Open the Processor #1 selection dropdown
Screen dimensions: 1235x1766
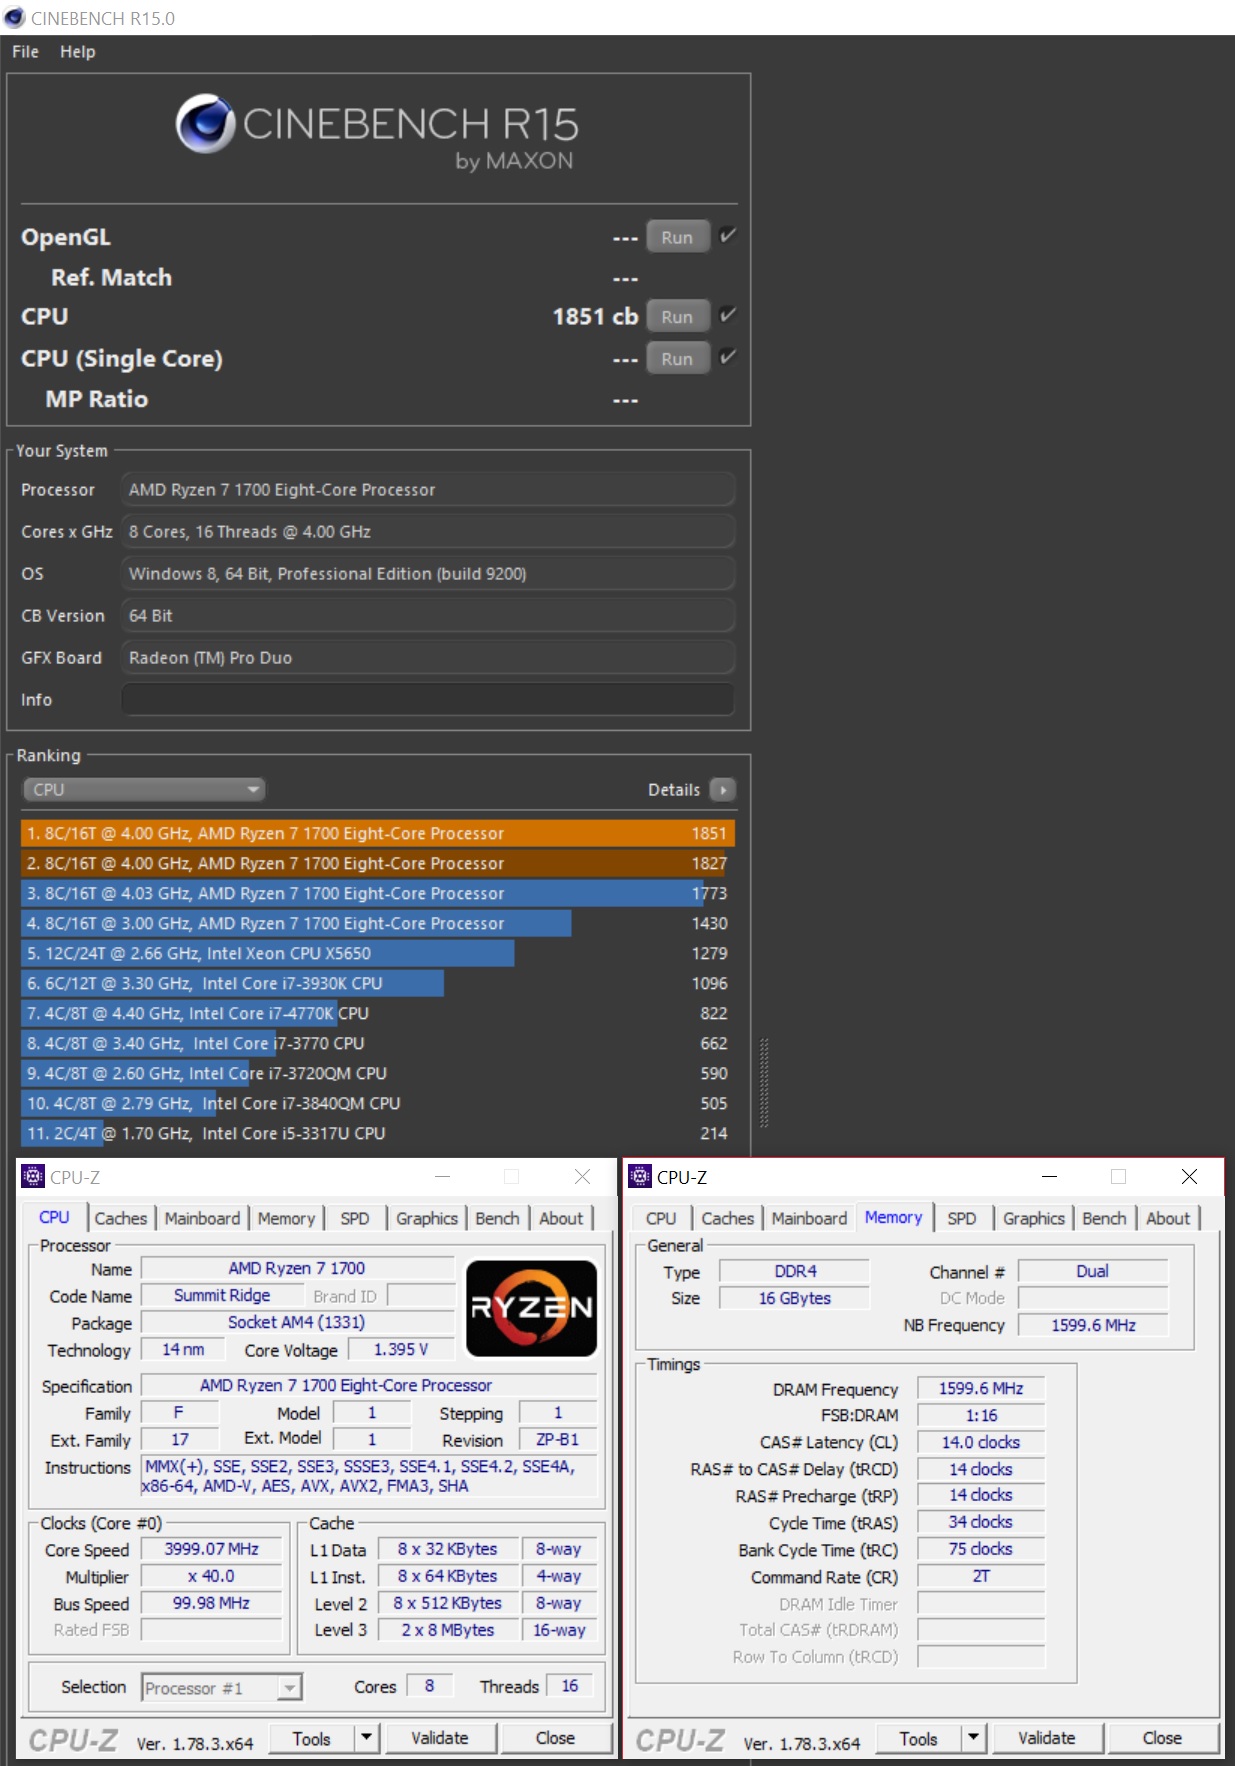point(221,1688)
